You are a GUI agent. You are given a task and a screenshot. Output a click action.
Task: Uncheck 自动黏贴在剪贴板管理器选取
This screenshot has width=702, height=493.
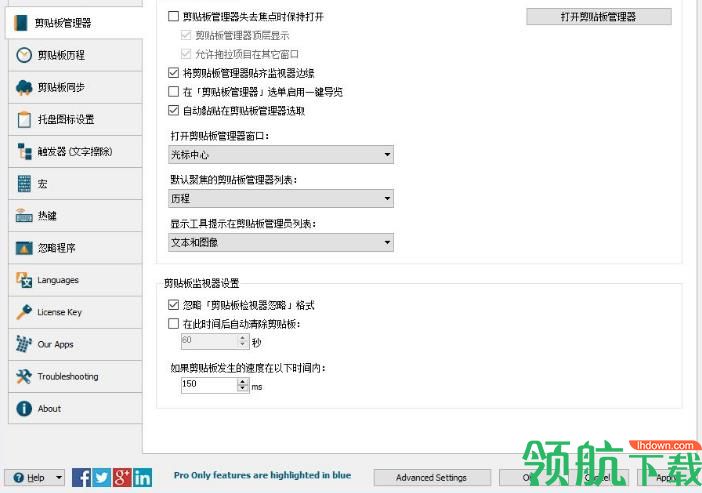[x=173, y=111]
